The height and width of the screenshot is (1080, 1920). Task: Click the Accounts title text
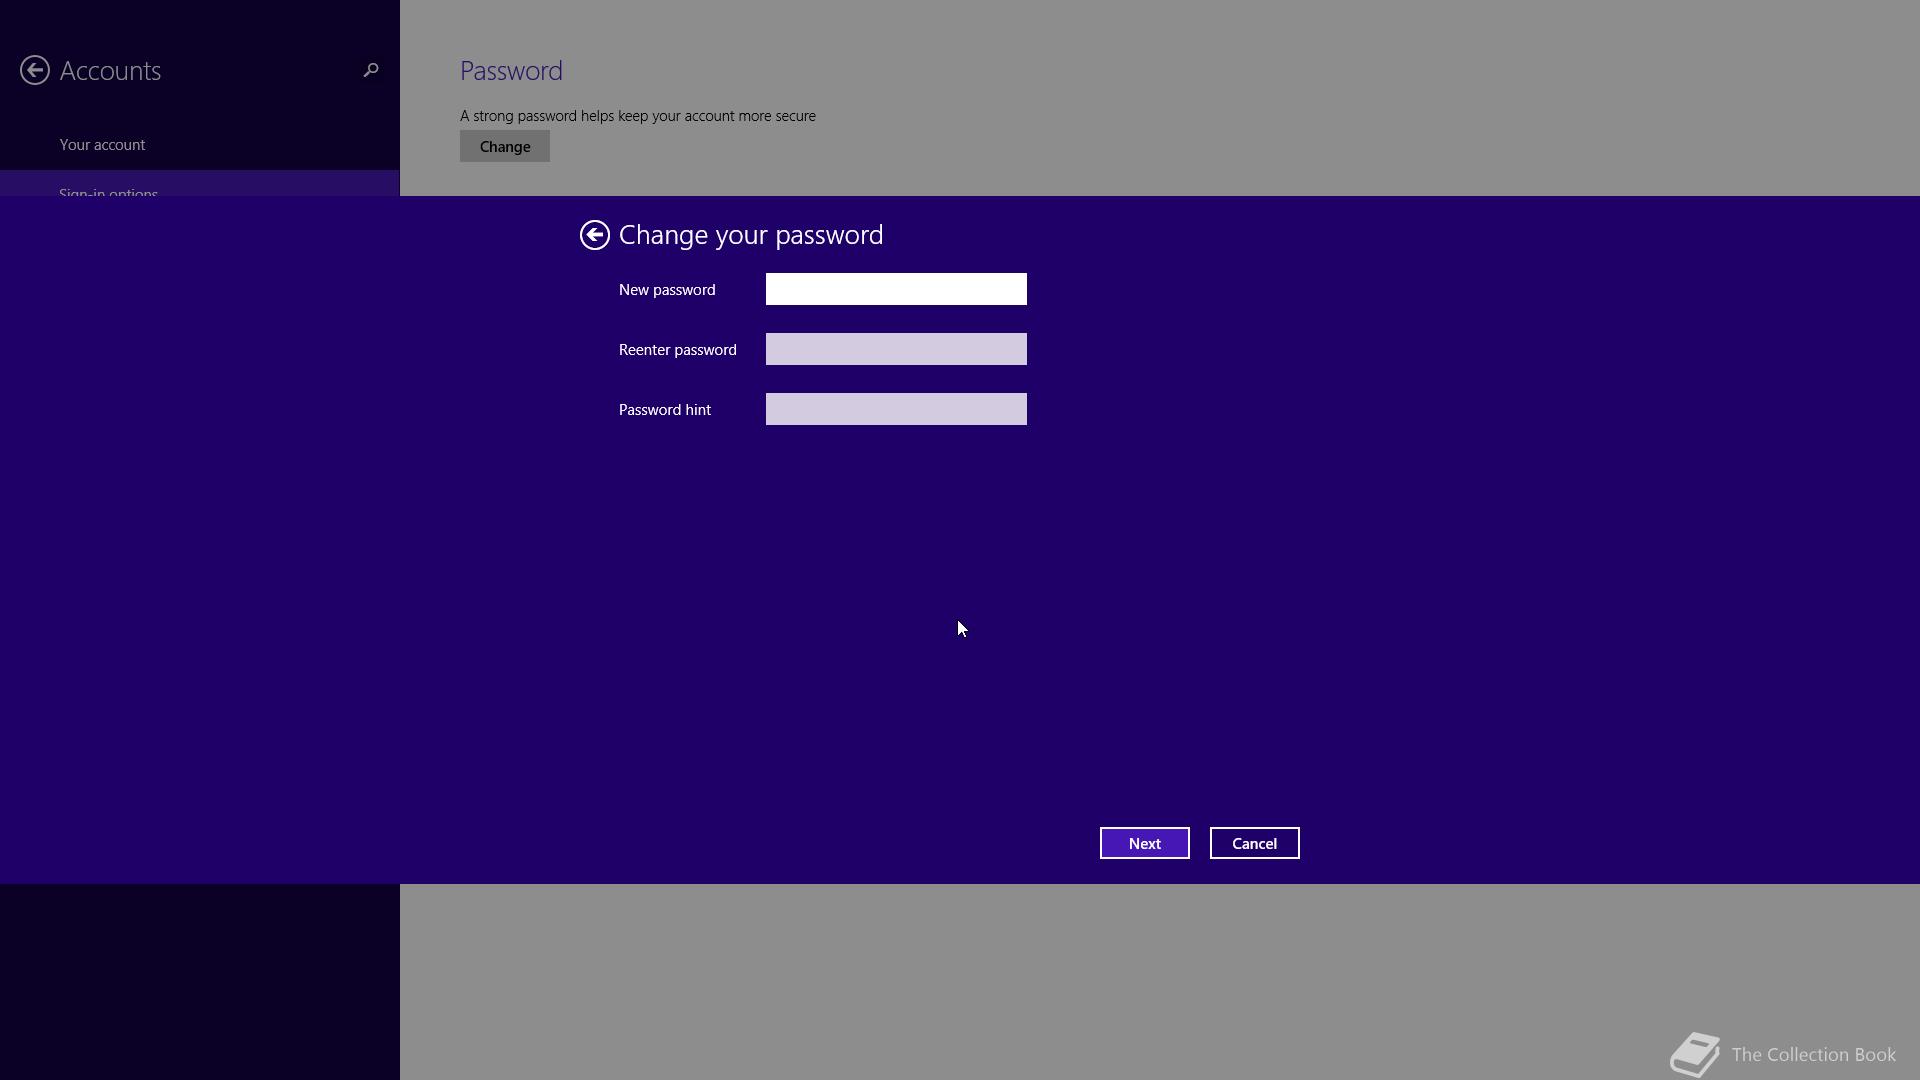110,71
